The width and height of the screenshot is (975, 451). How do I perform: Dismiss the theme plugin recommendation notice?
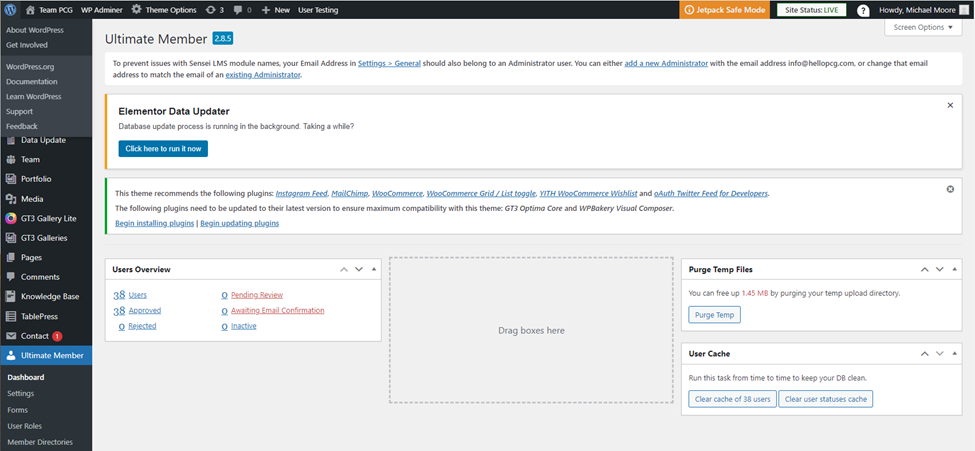950,189
